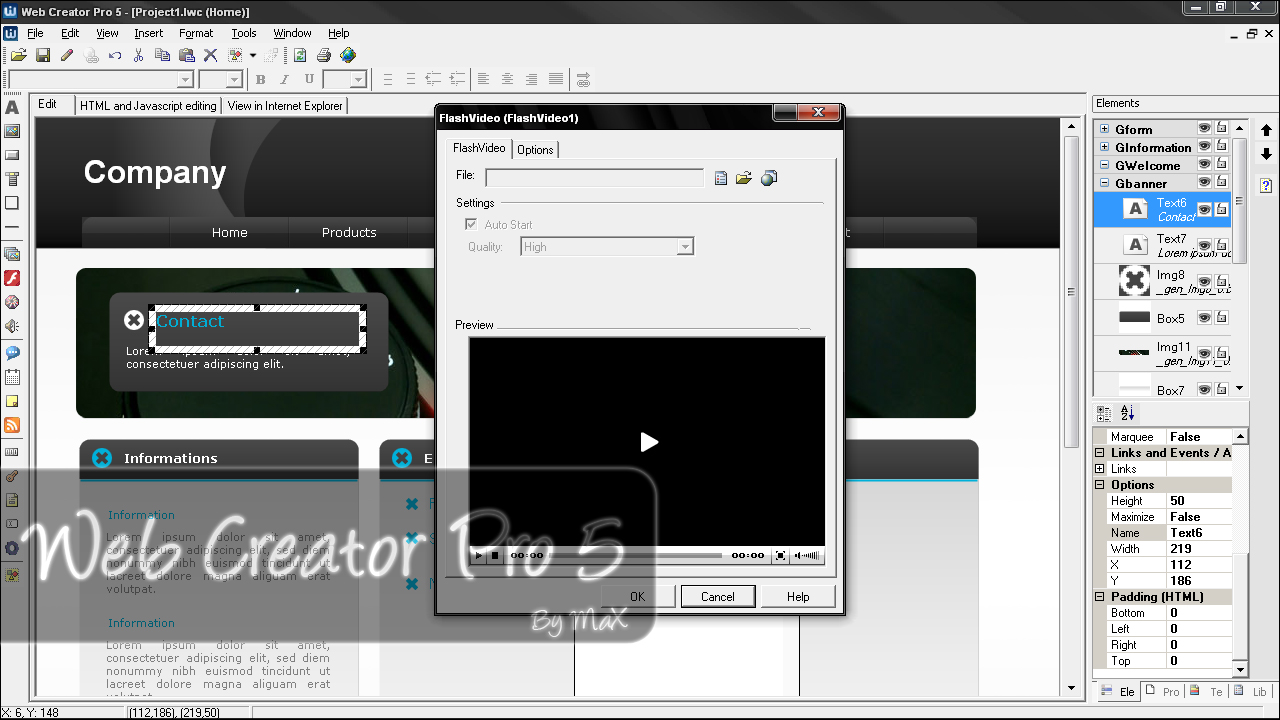The height and width of the screenshot is (720, 1280).
Task: Select the Text tool in the left sidebar
Action: (x=12, y=107)
